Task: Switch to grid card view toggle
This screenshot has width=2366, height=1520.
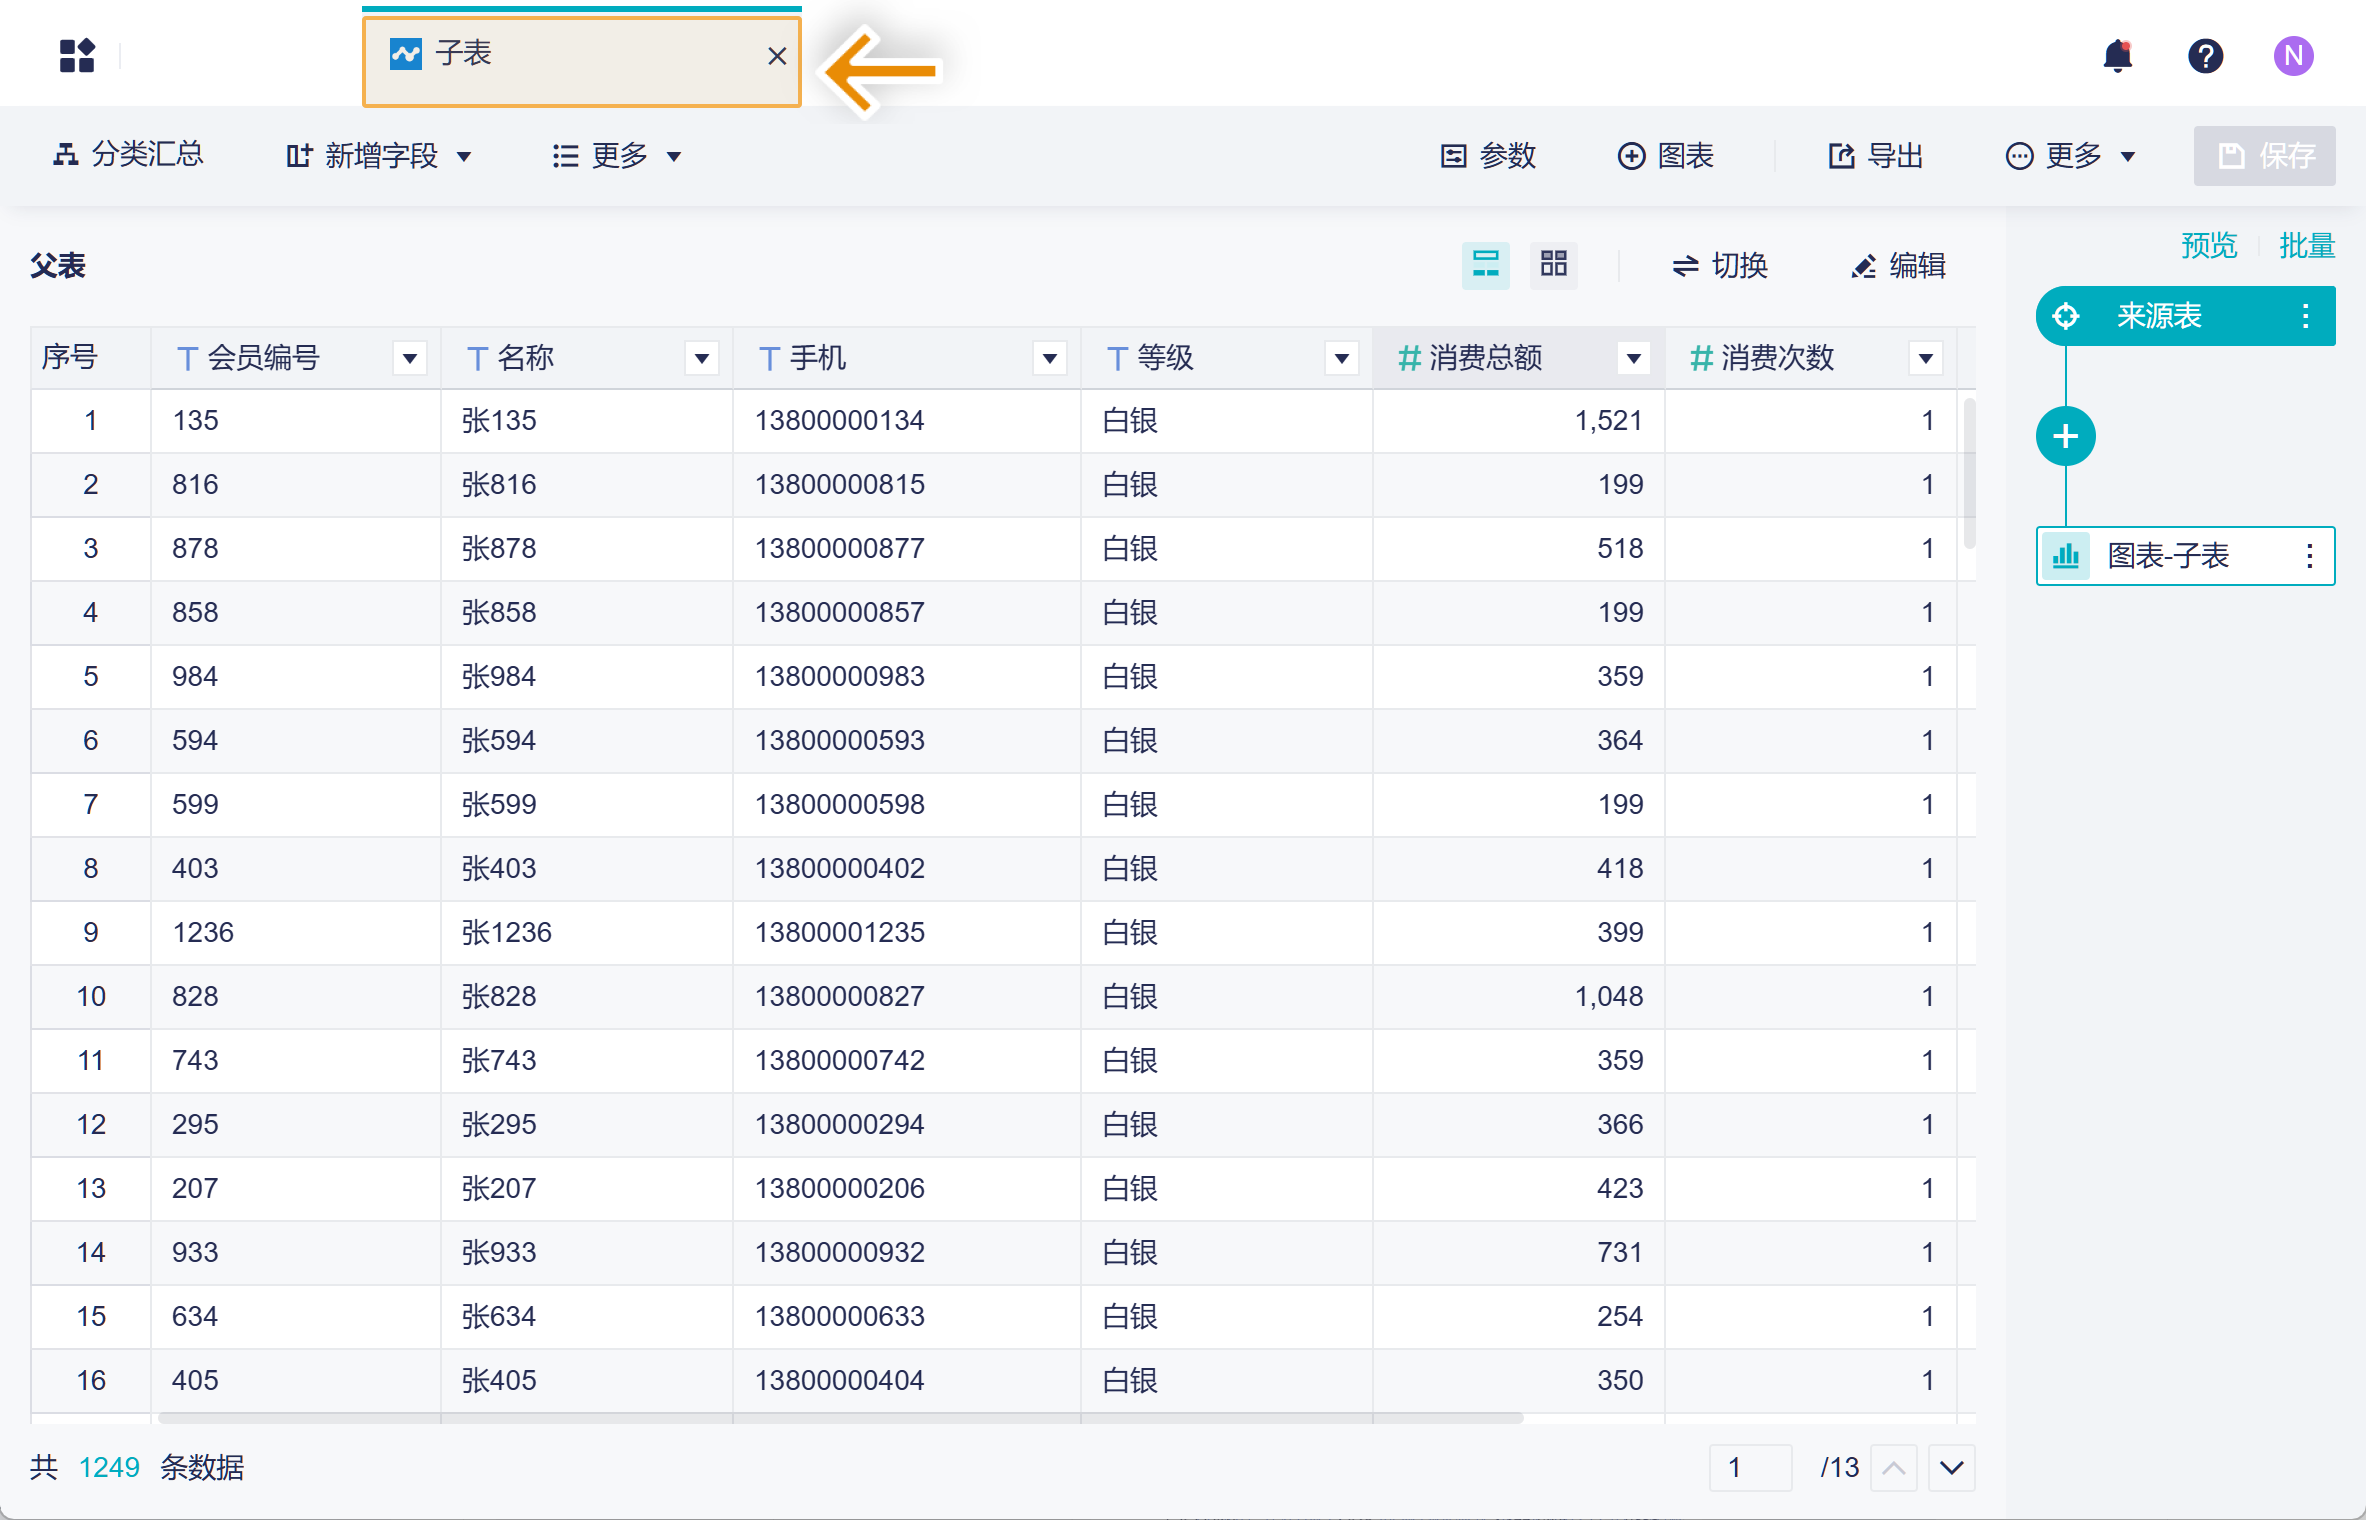Action: [x=1553, y=265]
